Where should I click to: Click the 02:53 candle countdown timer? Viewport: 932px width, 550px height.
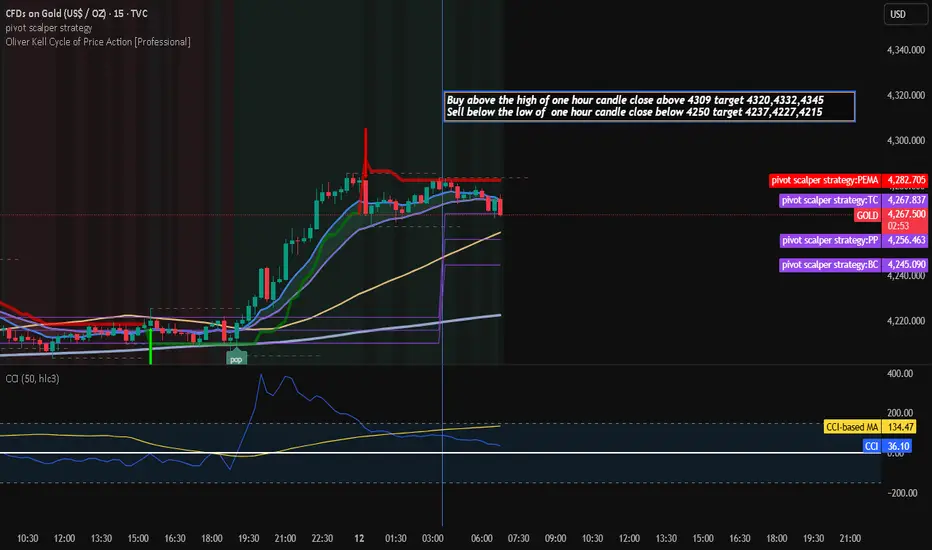pyautogui.click(x=898, y=226)
